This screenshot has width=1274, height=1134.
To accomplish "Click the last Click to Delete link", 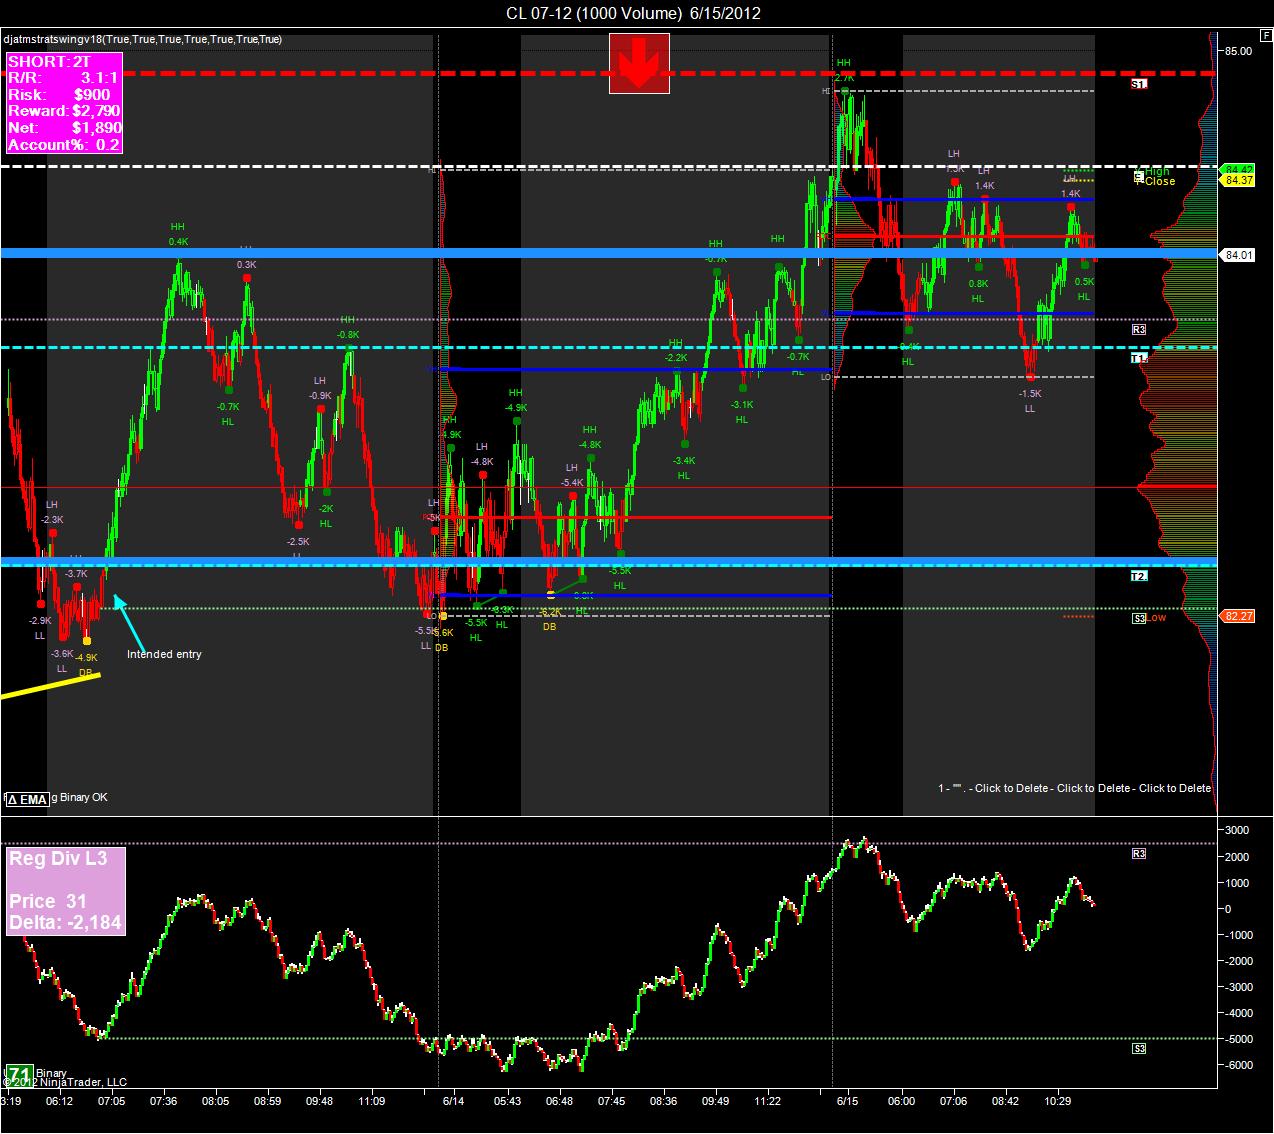I will [1175, 788].
